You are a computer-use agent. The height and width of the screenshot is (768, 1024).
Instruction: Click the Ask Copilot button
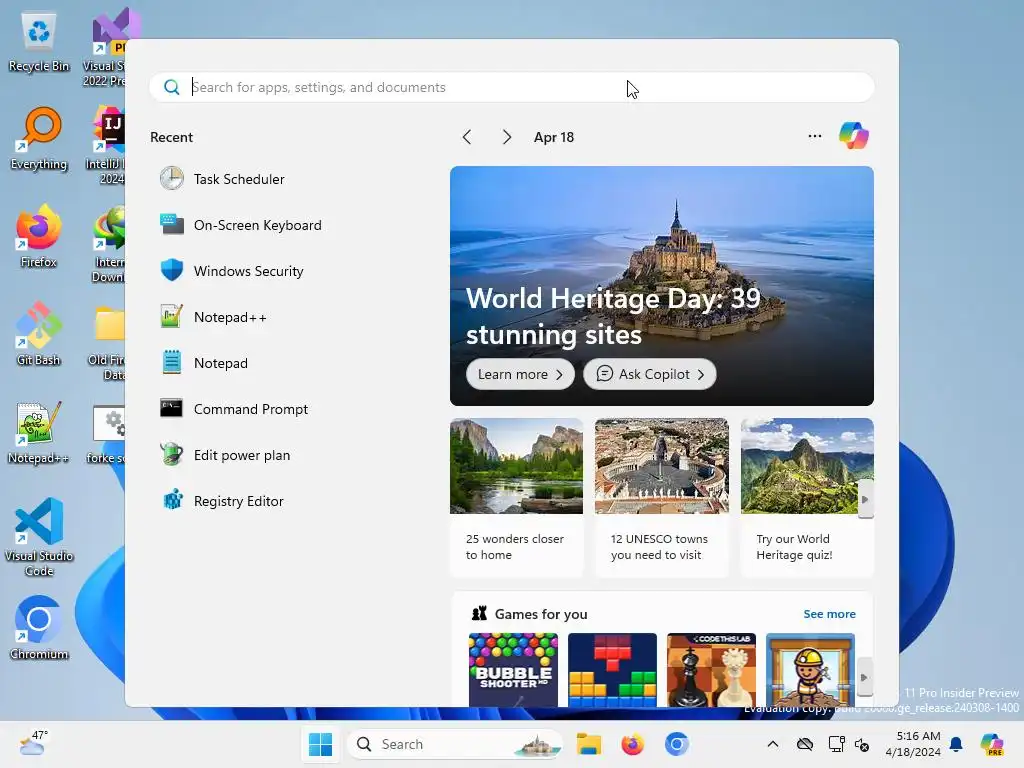click(x=650, y=374)
